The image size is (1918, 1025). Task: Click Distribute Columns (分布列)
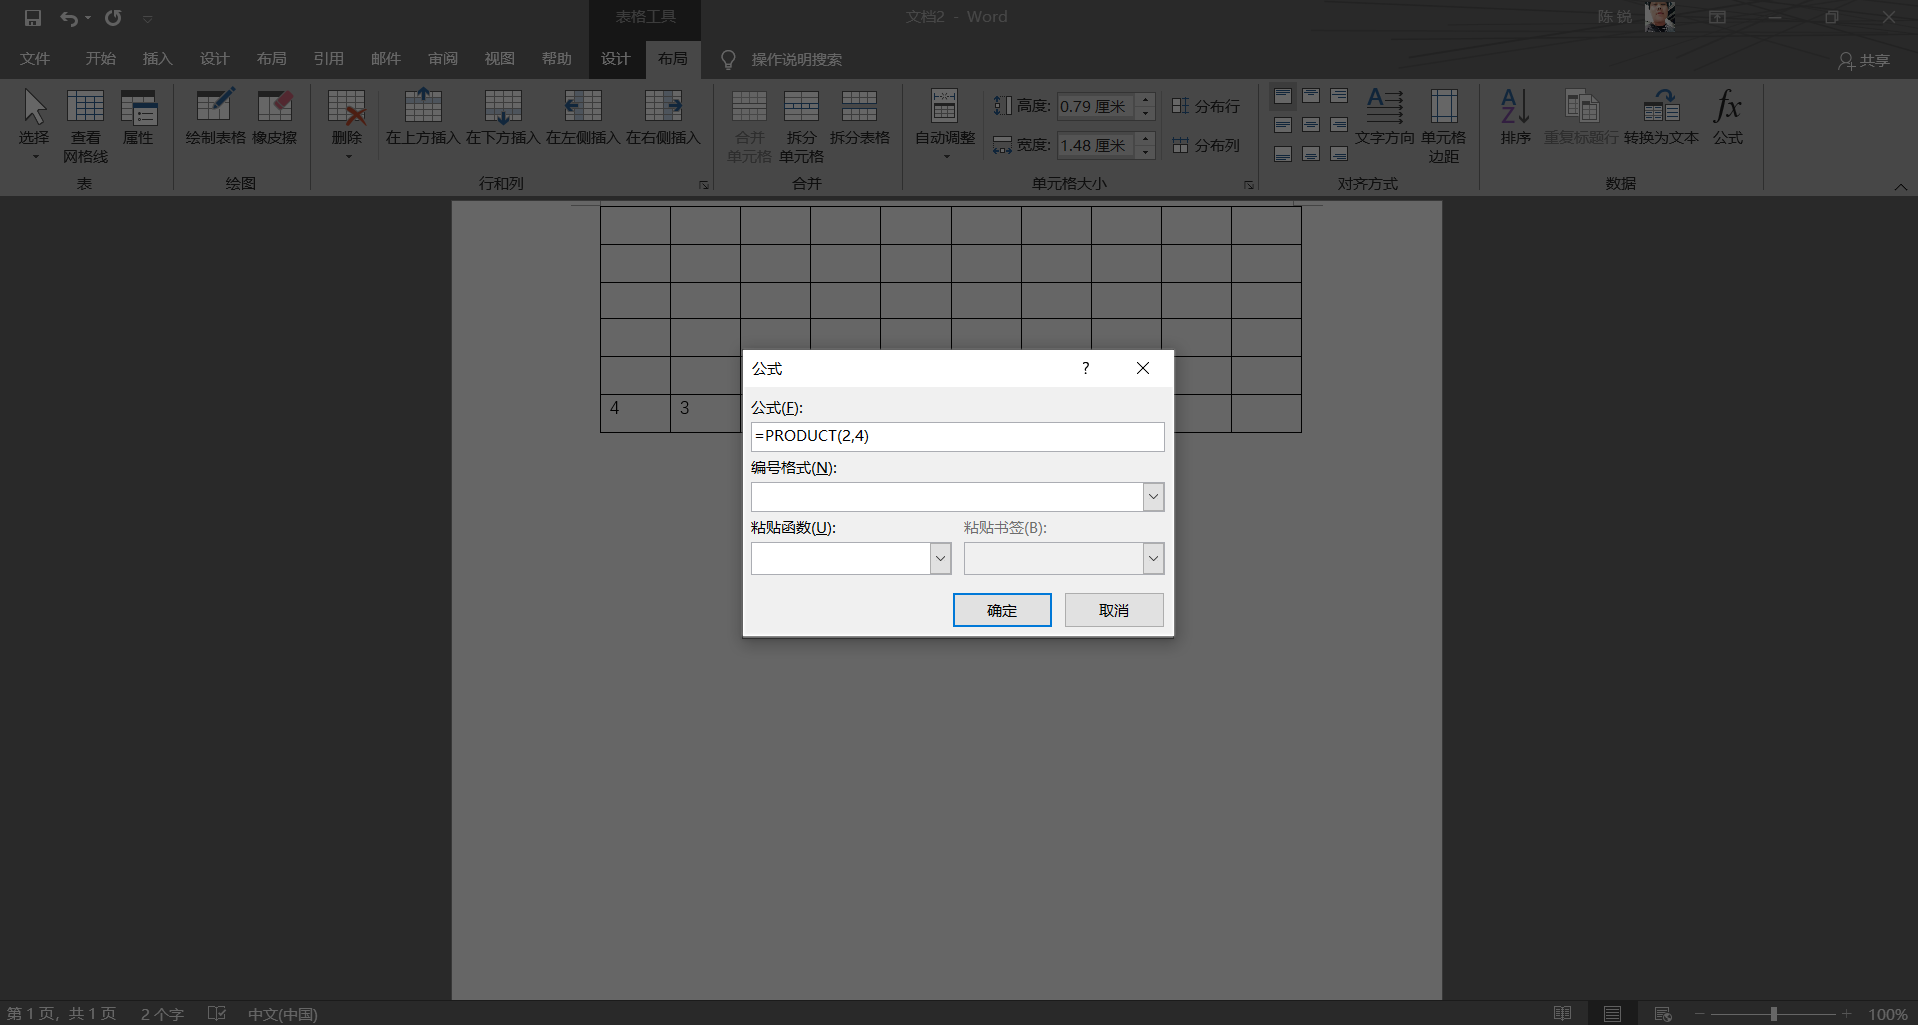1206,145
